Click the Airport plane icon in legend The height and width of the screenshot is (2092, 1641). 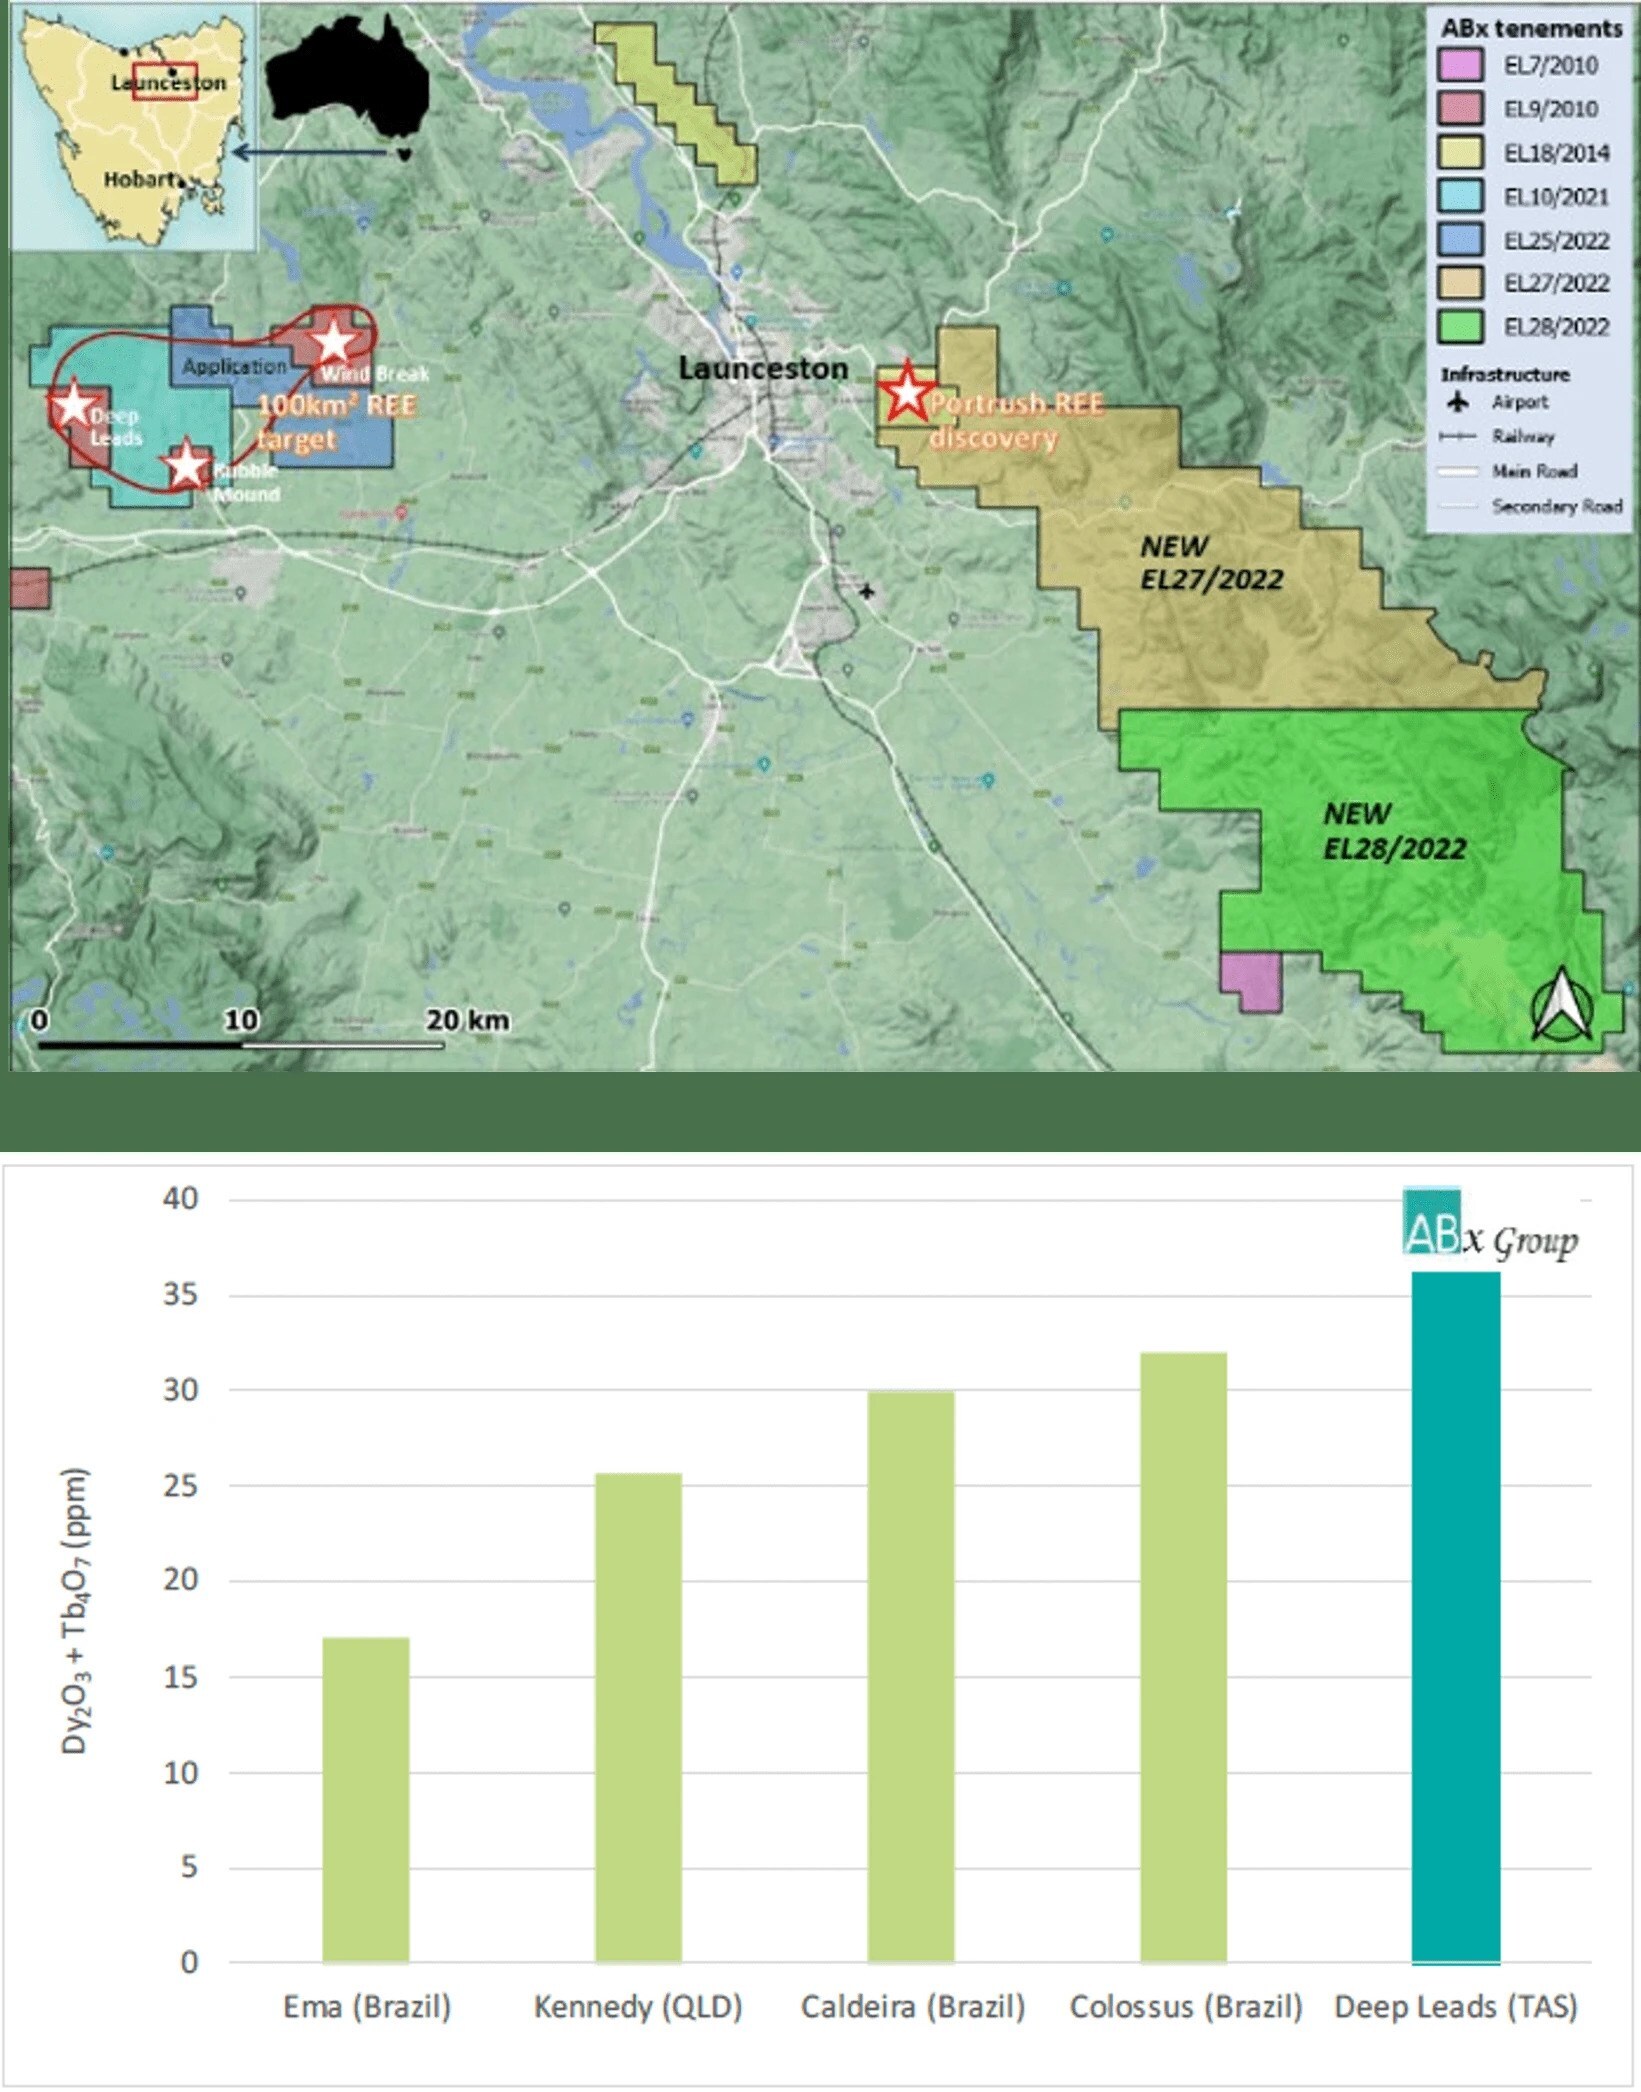tap(1458, 402)
